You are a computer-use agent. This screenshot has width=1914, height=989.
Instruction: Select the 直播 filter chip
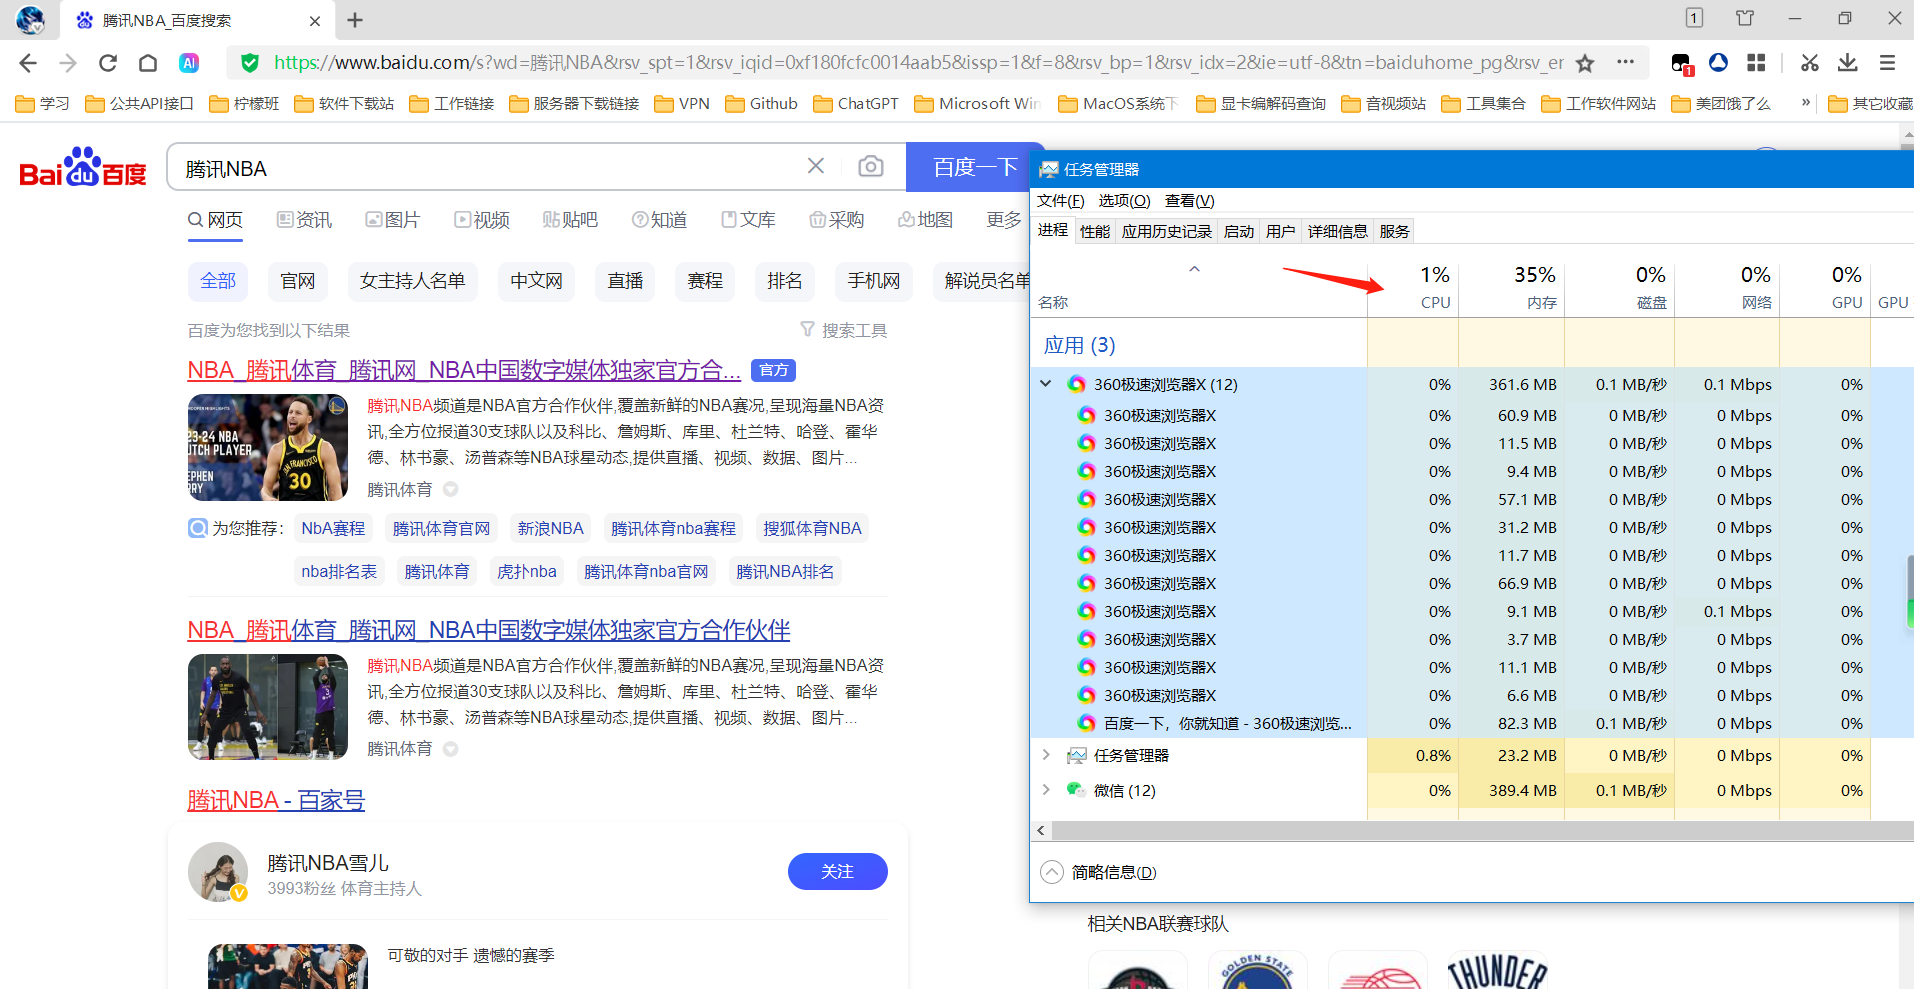625,281
